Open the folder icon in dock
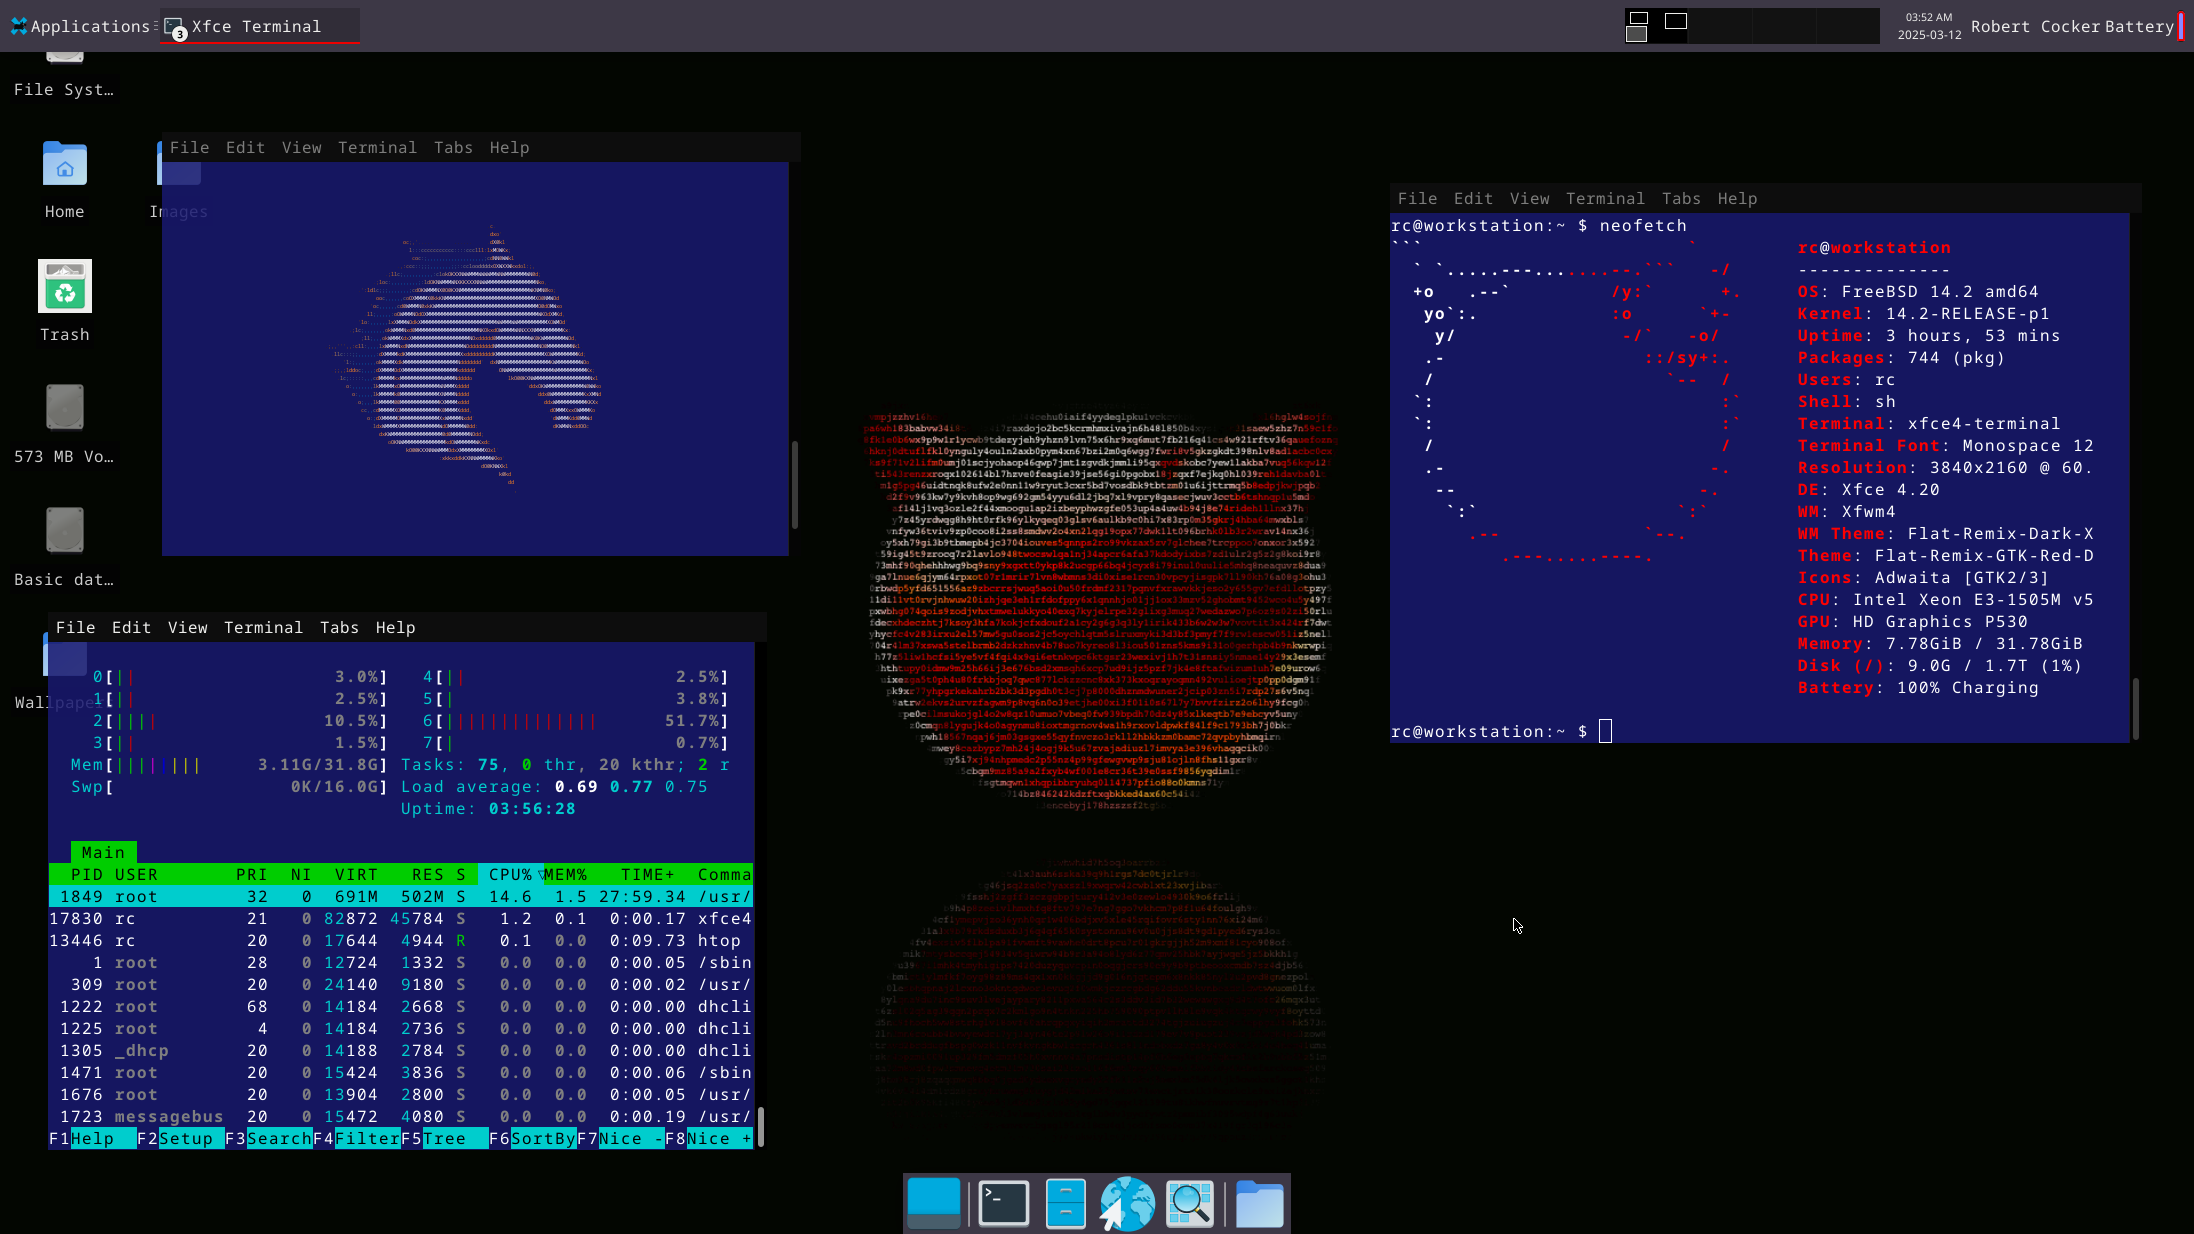The height and width of the screenshot is (1234, 2194). click(x=1259, y=1203)
